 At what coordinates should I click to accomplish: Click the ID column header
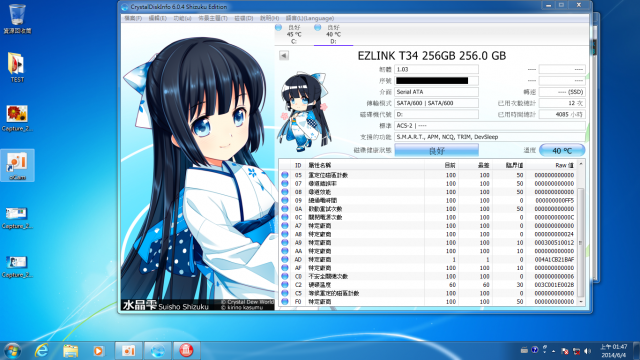[x=298, y=165]
